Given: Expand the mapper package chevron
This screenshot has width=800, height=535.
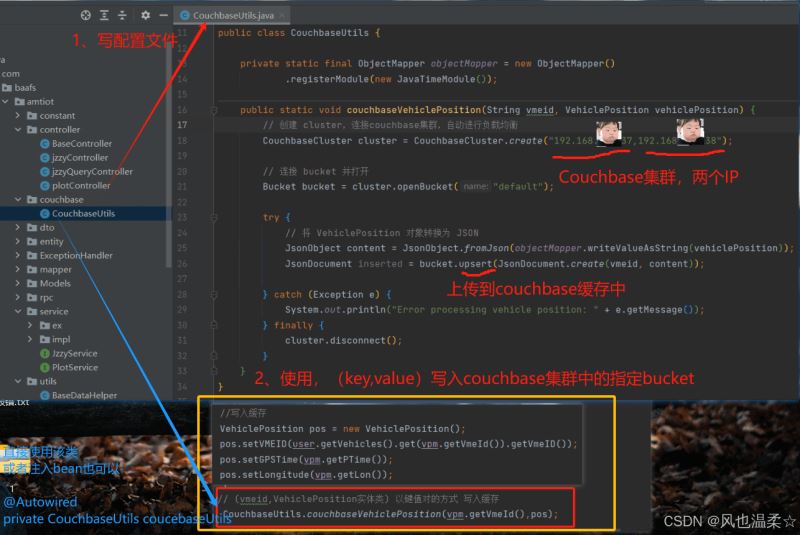Looking at the screenshot, I should coord(18,269).
